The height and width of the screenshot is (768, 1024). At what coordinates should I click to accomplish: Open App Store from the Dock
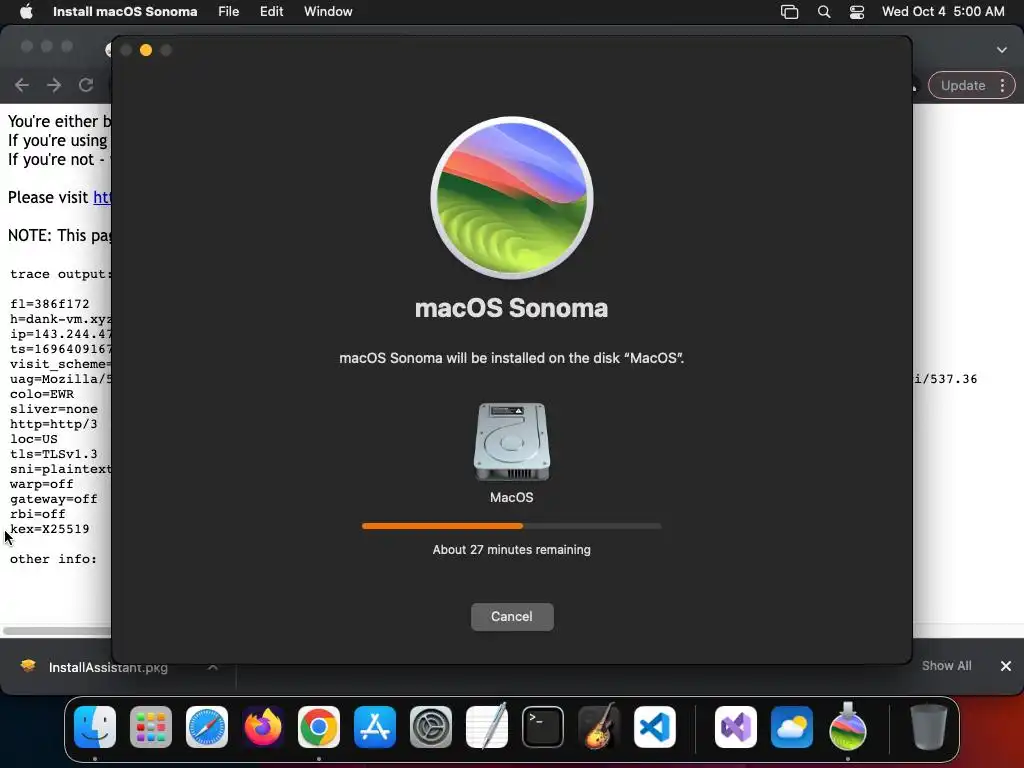pyautogui.click(x=375, y=727)
